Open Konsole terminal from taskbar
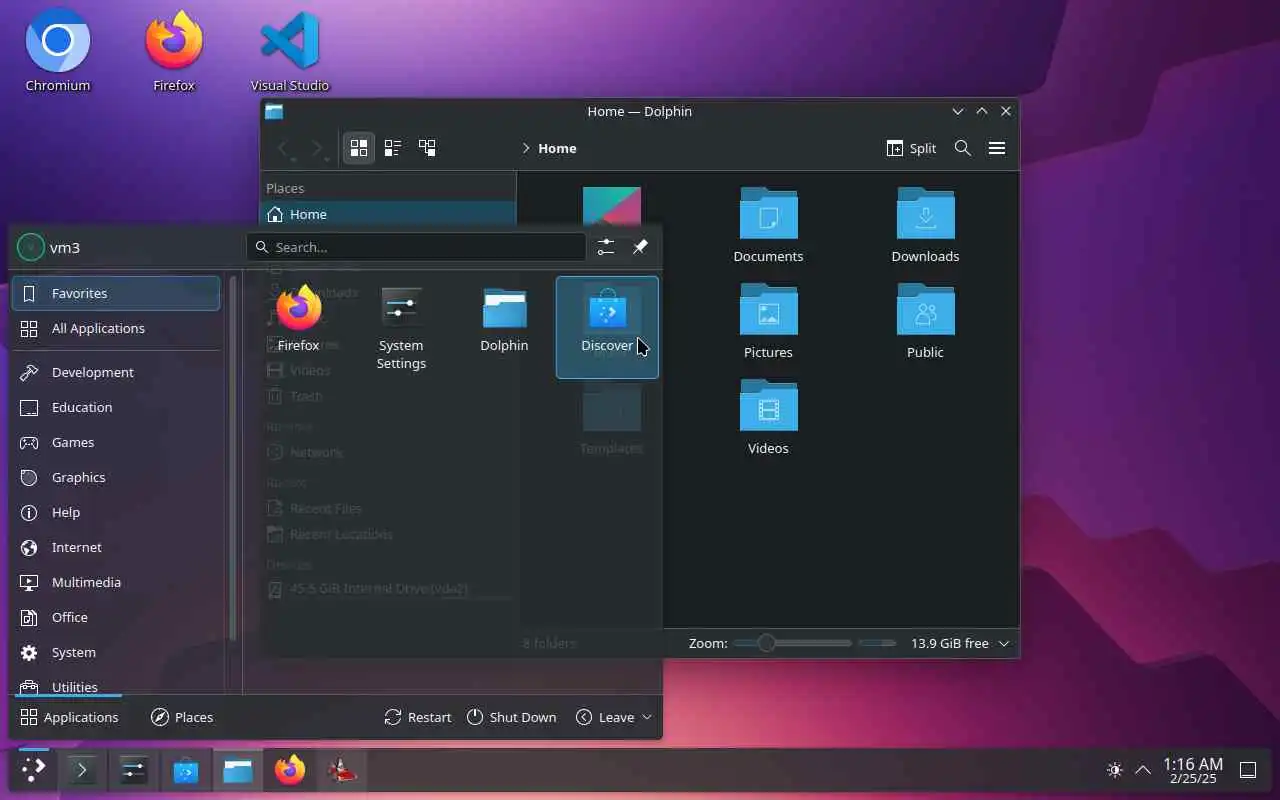 click(82, 770)
